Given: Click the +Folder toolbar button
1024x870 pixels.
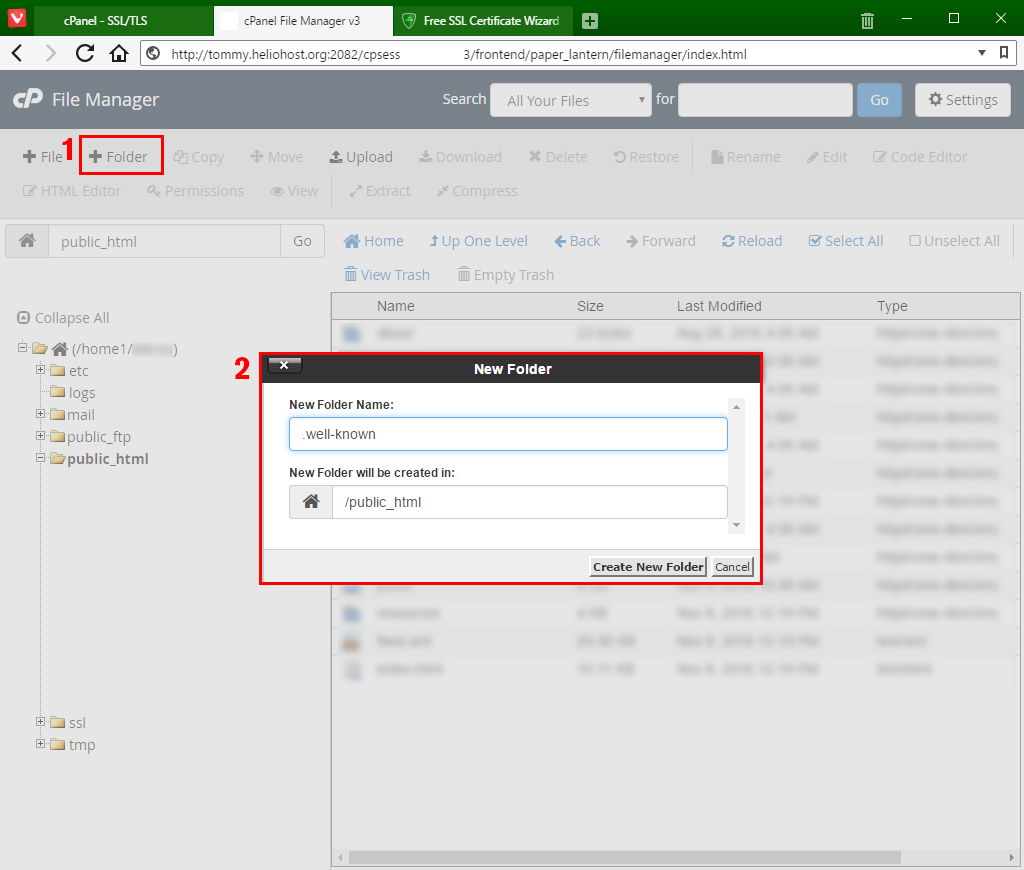Looking at the screenshot, I should click(118, 157).
